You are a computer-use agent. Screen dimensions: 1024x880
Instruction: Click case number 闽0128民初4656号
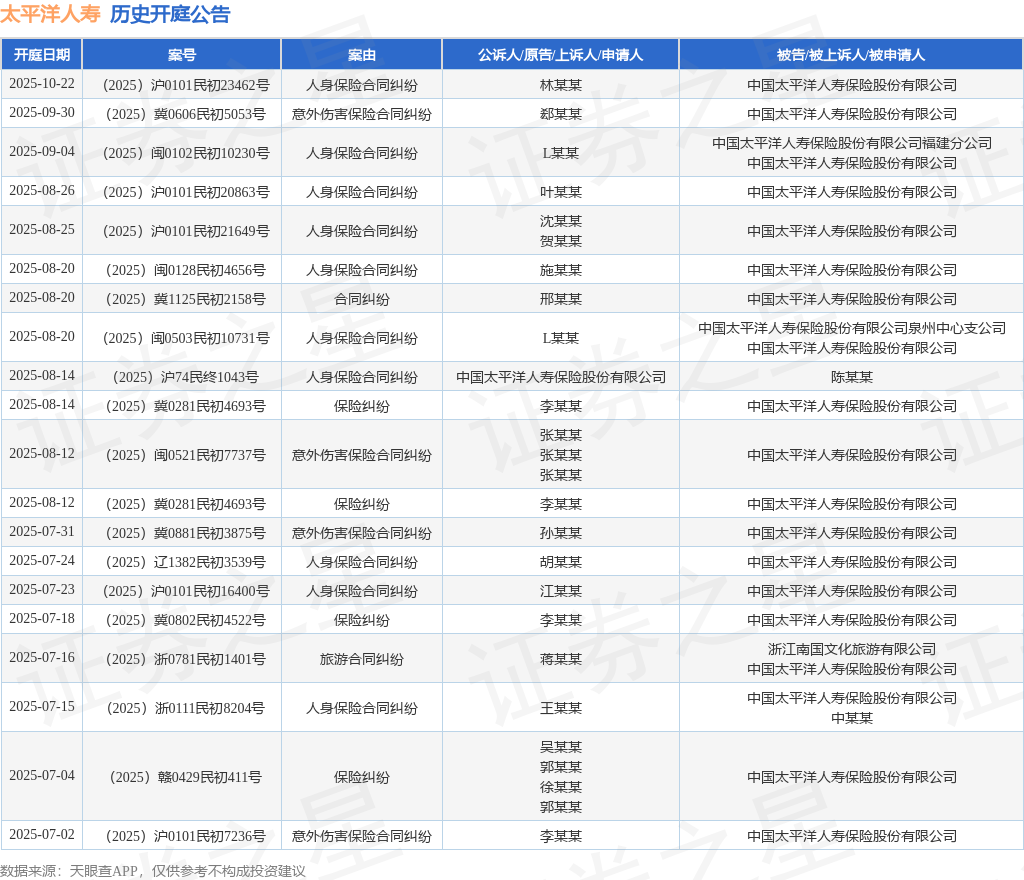coord(186,270)
